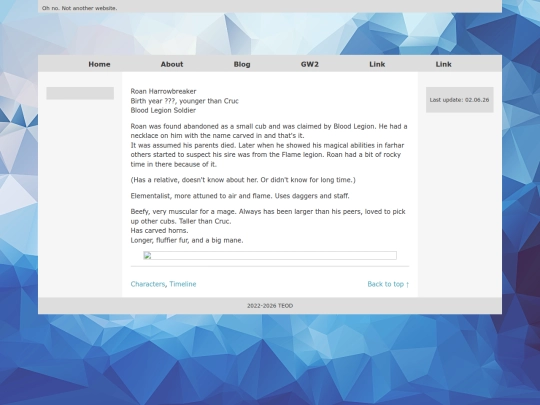Click the last Link nav item
This screenshot has width=540, height=405.
click(443, 64)
